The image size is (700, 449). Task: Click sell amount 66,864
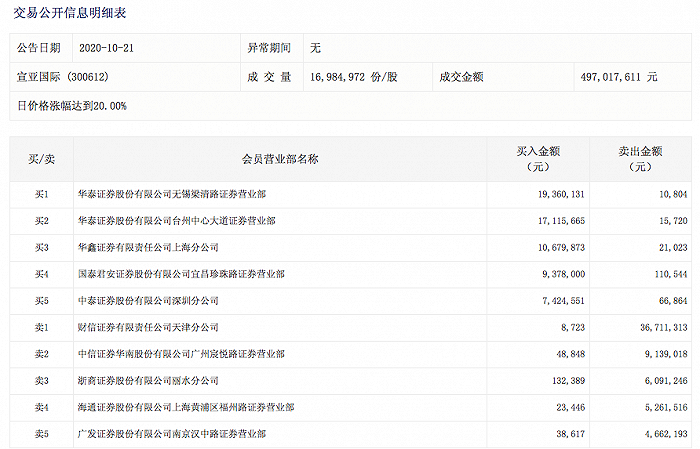673,301
